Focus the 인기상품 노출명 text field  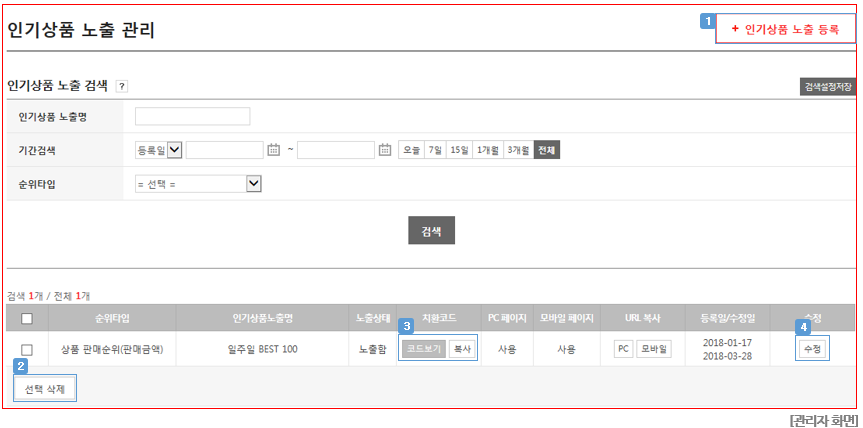pyautogui.click(x=193, y=116)
